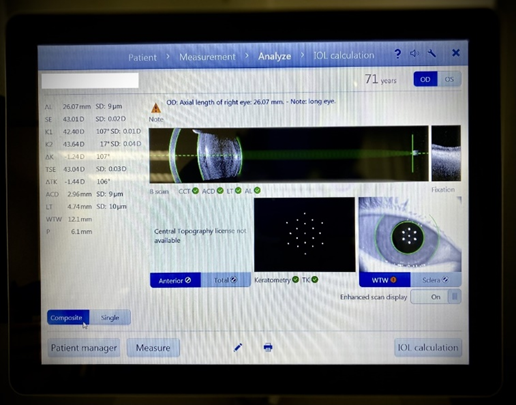
Task: Open the keratometry dot pattern image
Action: pos(305,235)
